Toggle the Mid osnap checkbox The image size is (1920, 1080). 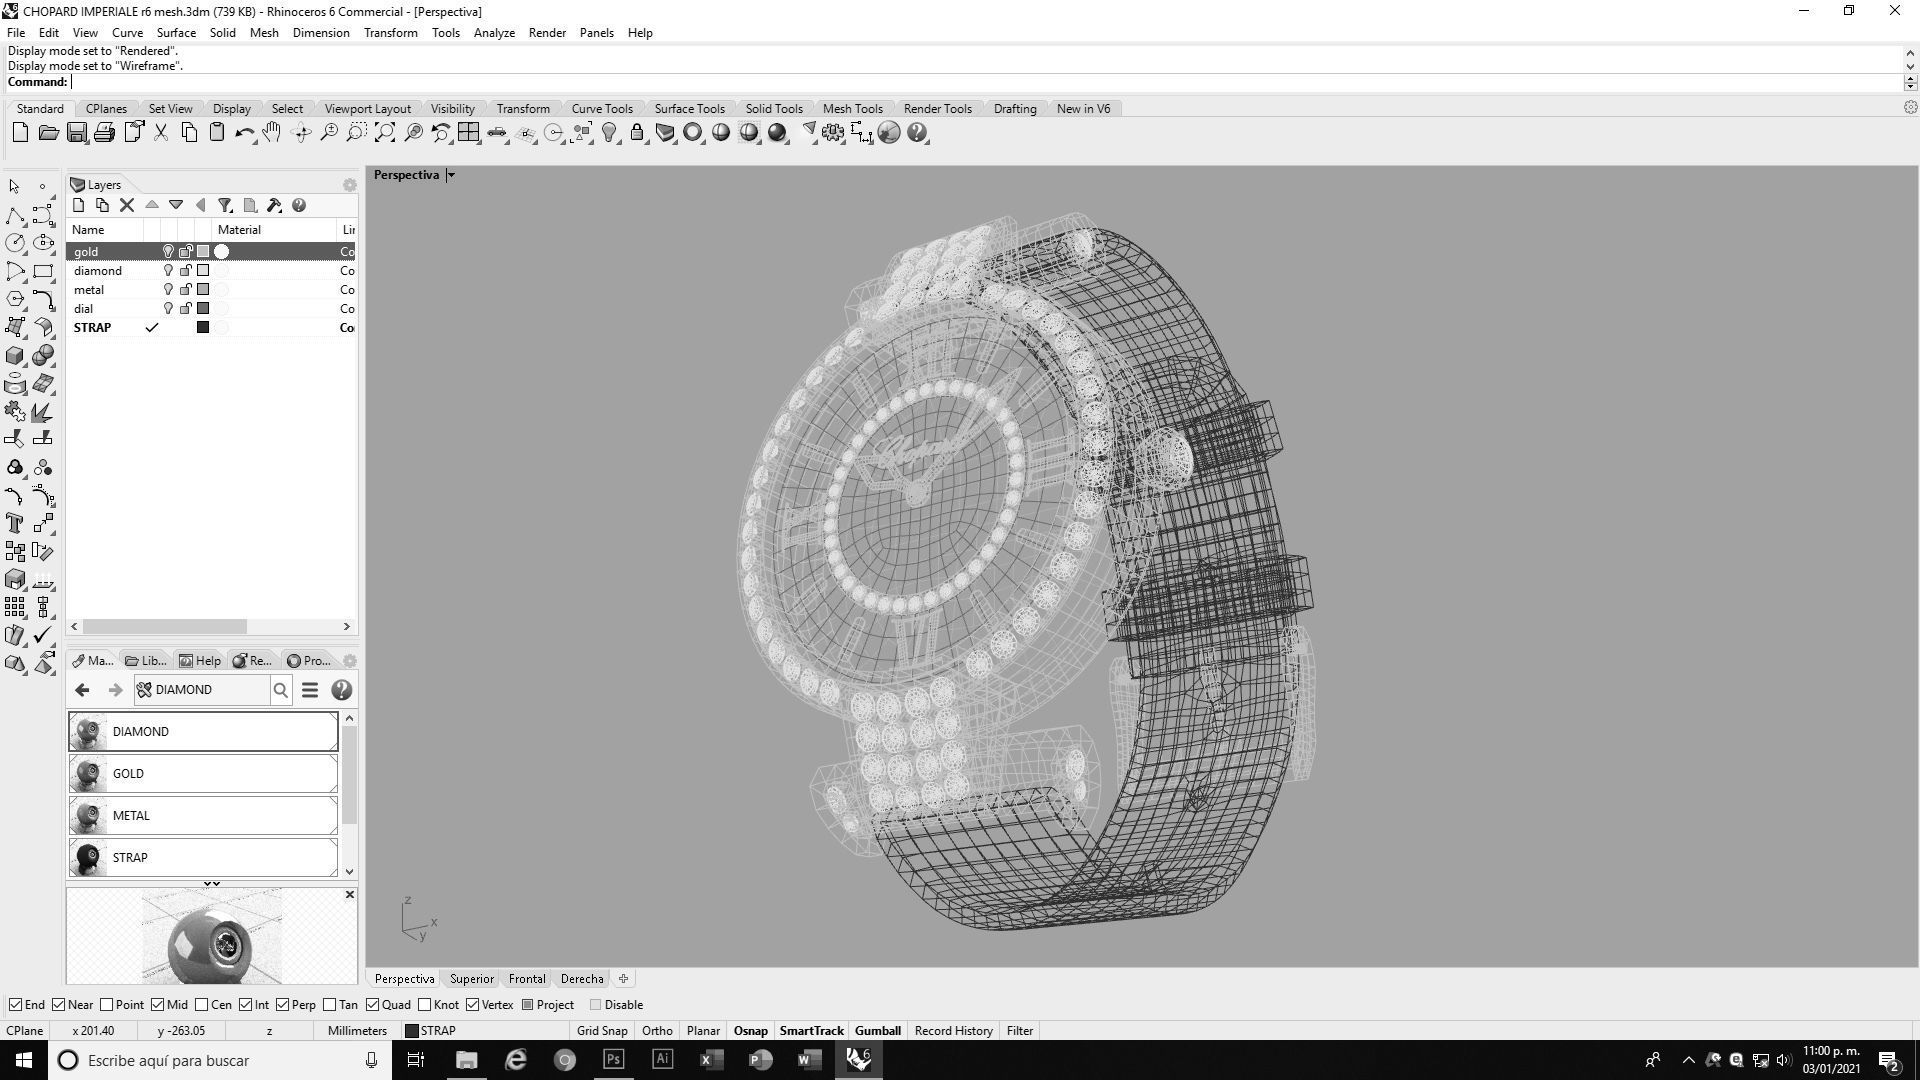(x=157, y=1005)
